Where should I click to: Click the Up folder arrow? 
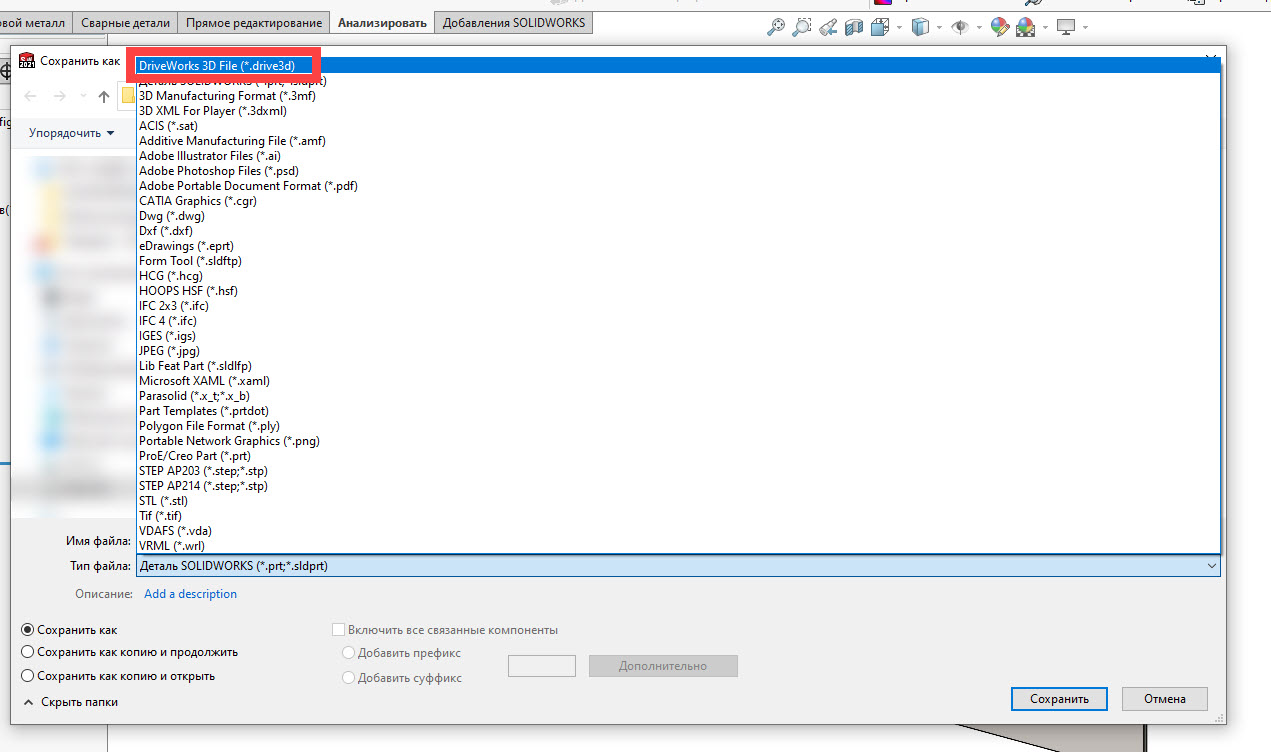coord(104,96)
